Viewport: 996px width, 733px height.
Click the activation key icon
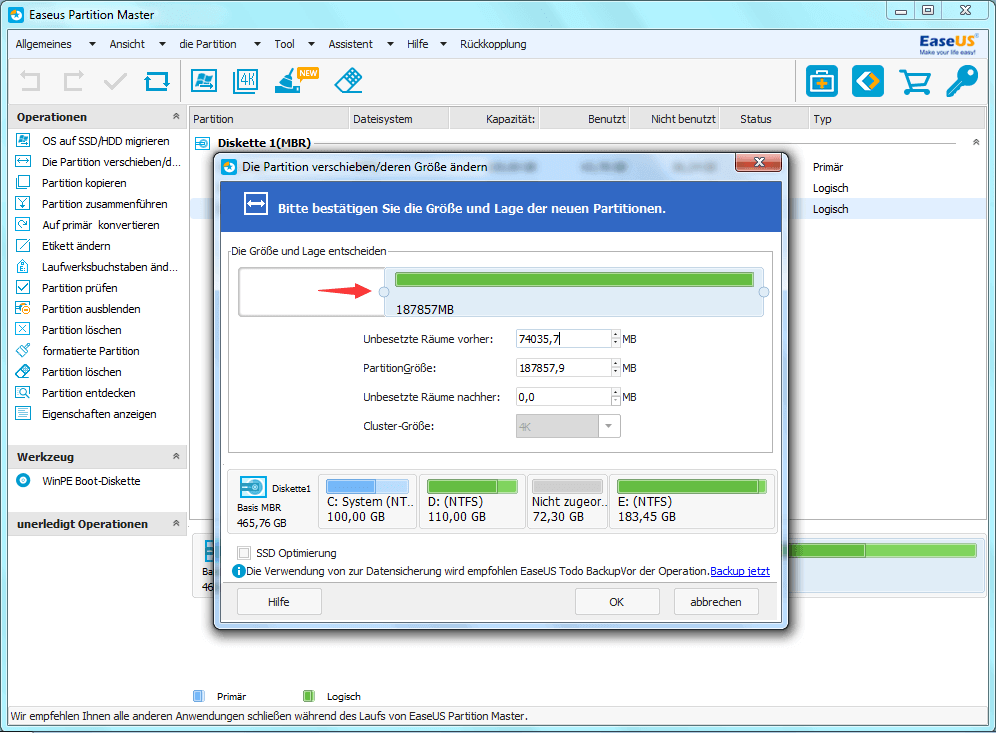pos(962,81)
